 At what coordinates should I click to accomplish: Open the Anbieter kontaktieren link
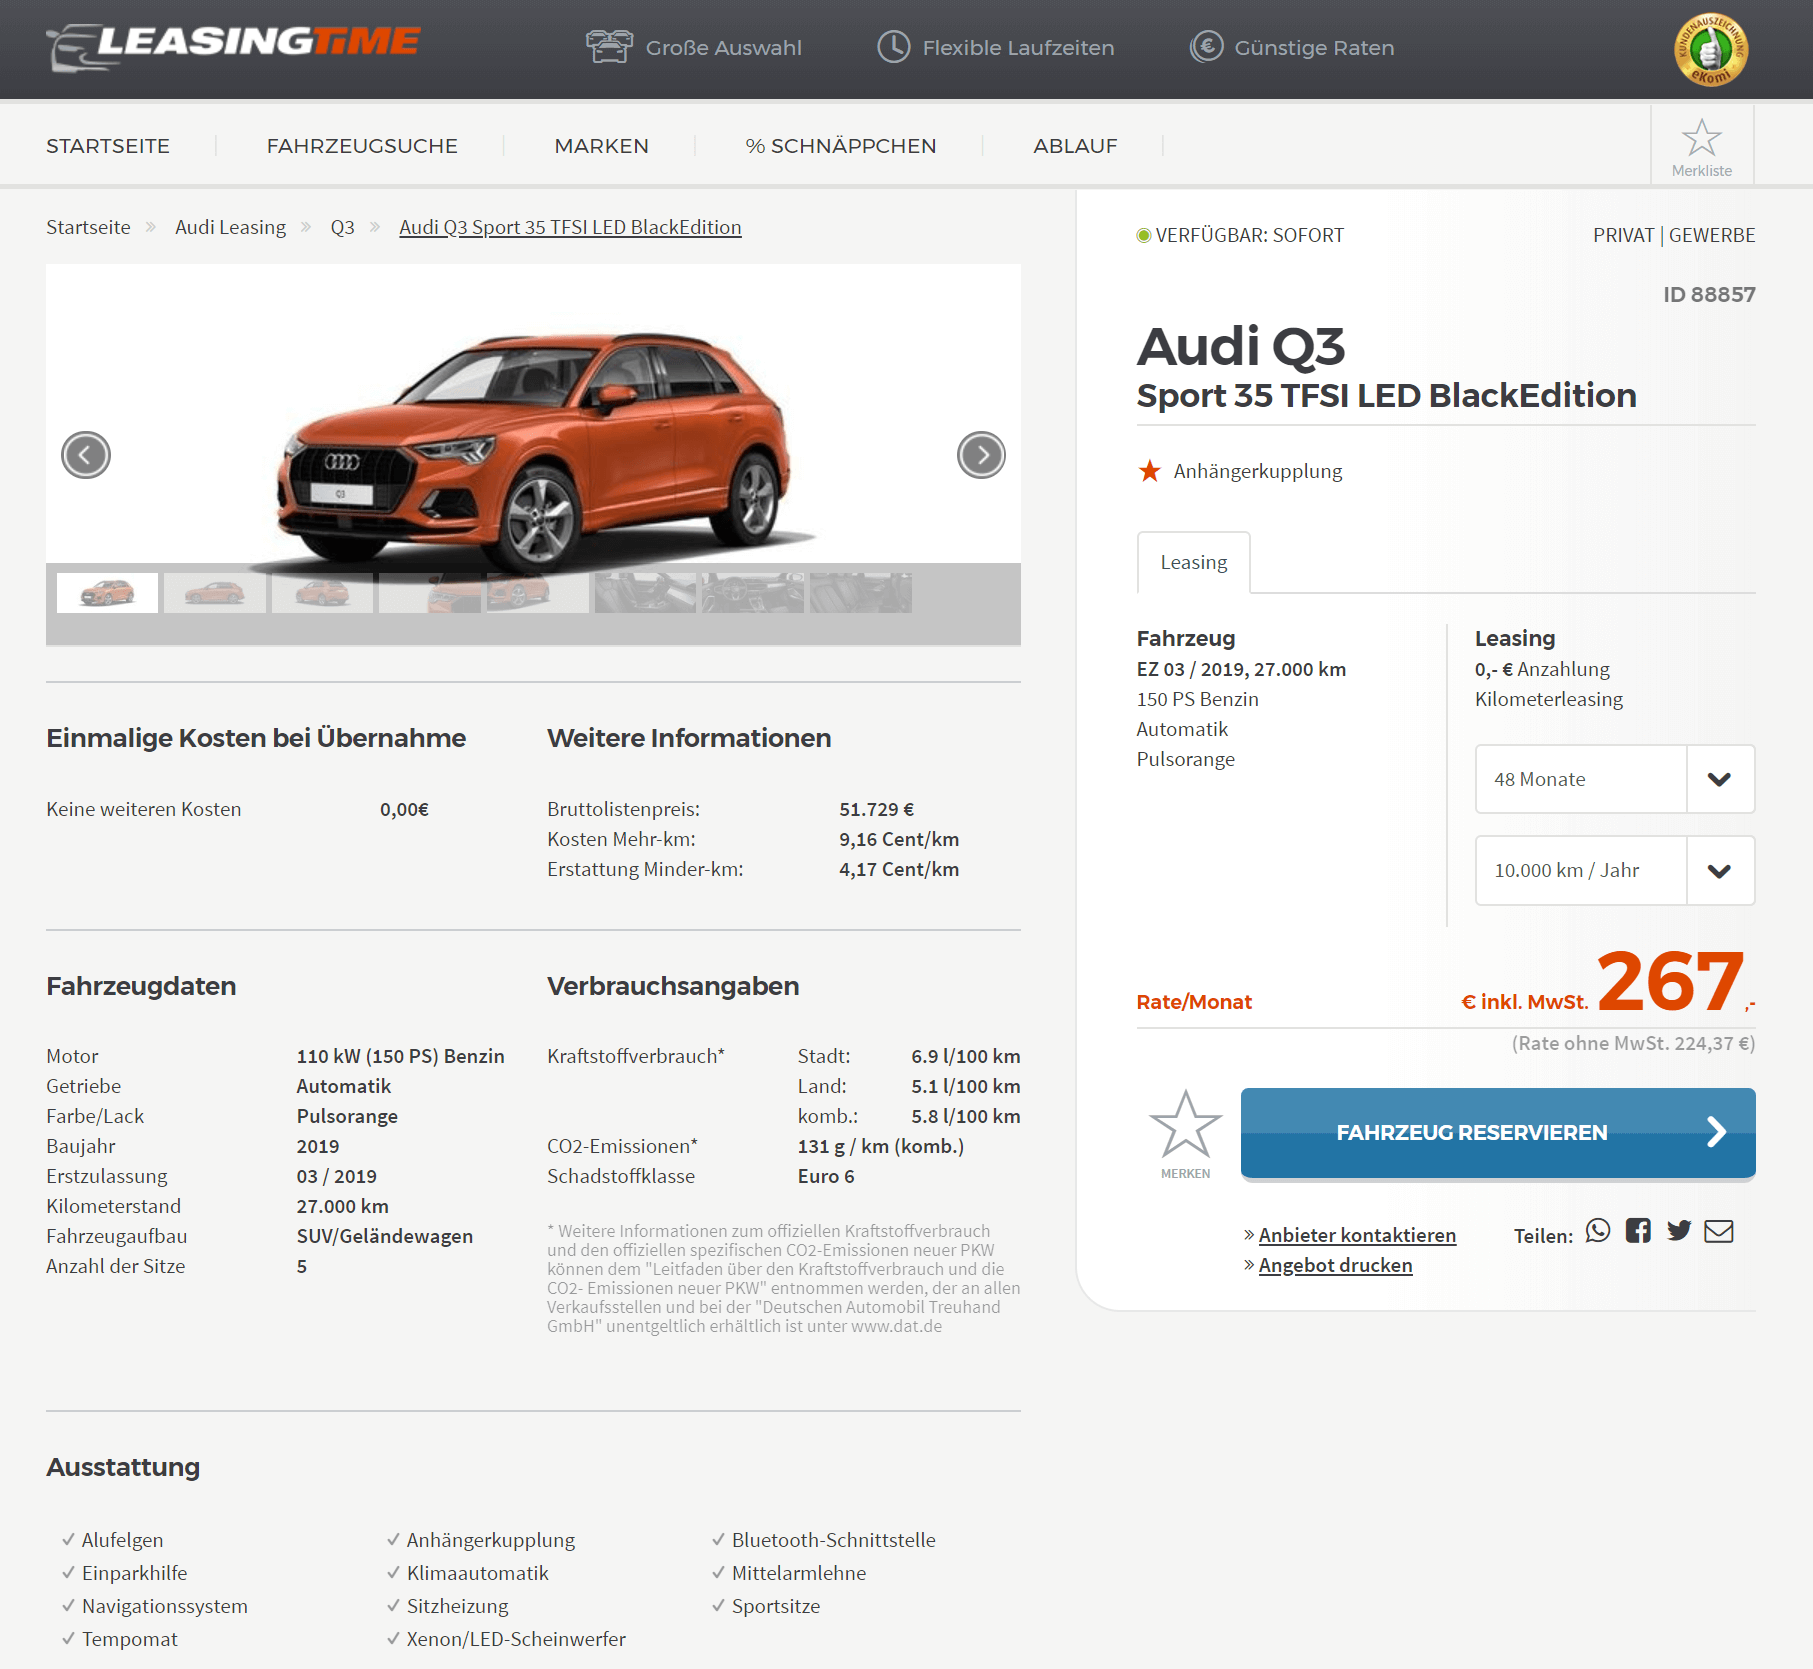point(1357,1235)
